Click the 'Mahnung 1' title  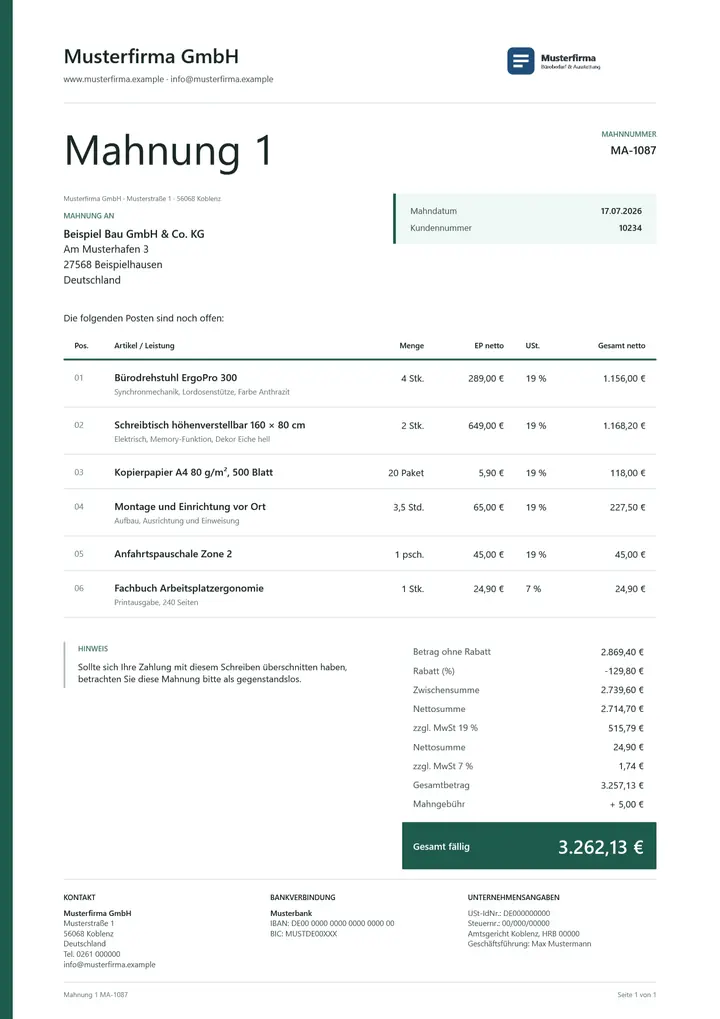coord(168,151)
